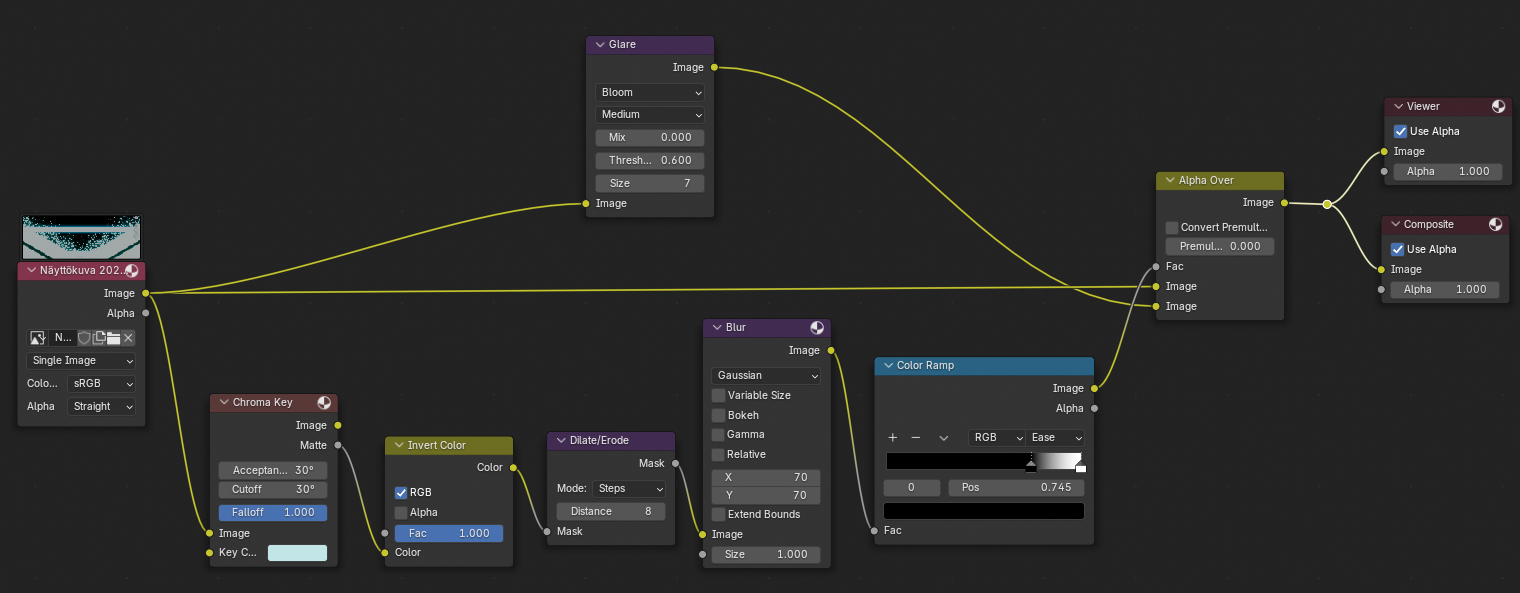This screenshot has width=1520, height=593.
Task: Click the open image folder icon
Action: 114,338
